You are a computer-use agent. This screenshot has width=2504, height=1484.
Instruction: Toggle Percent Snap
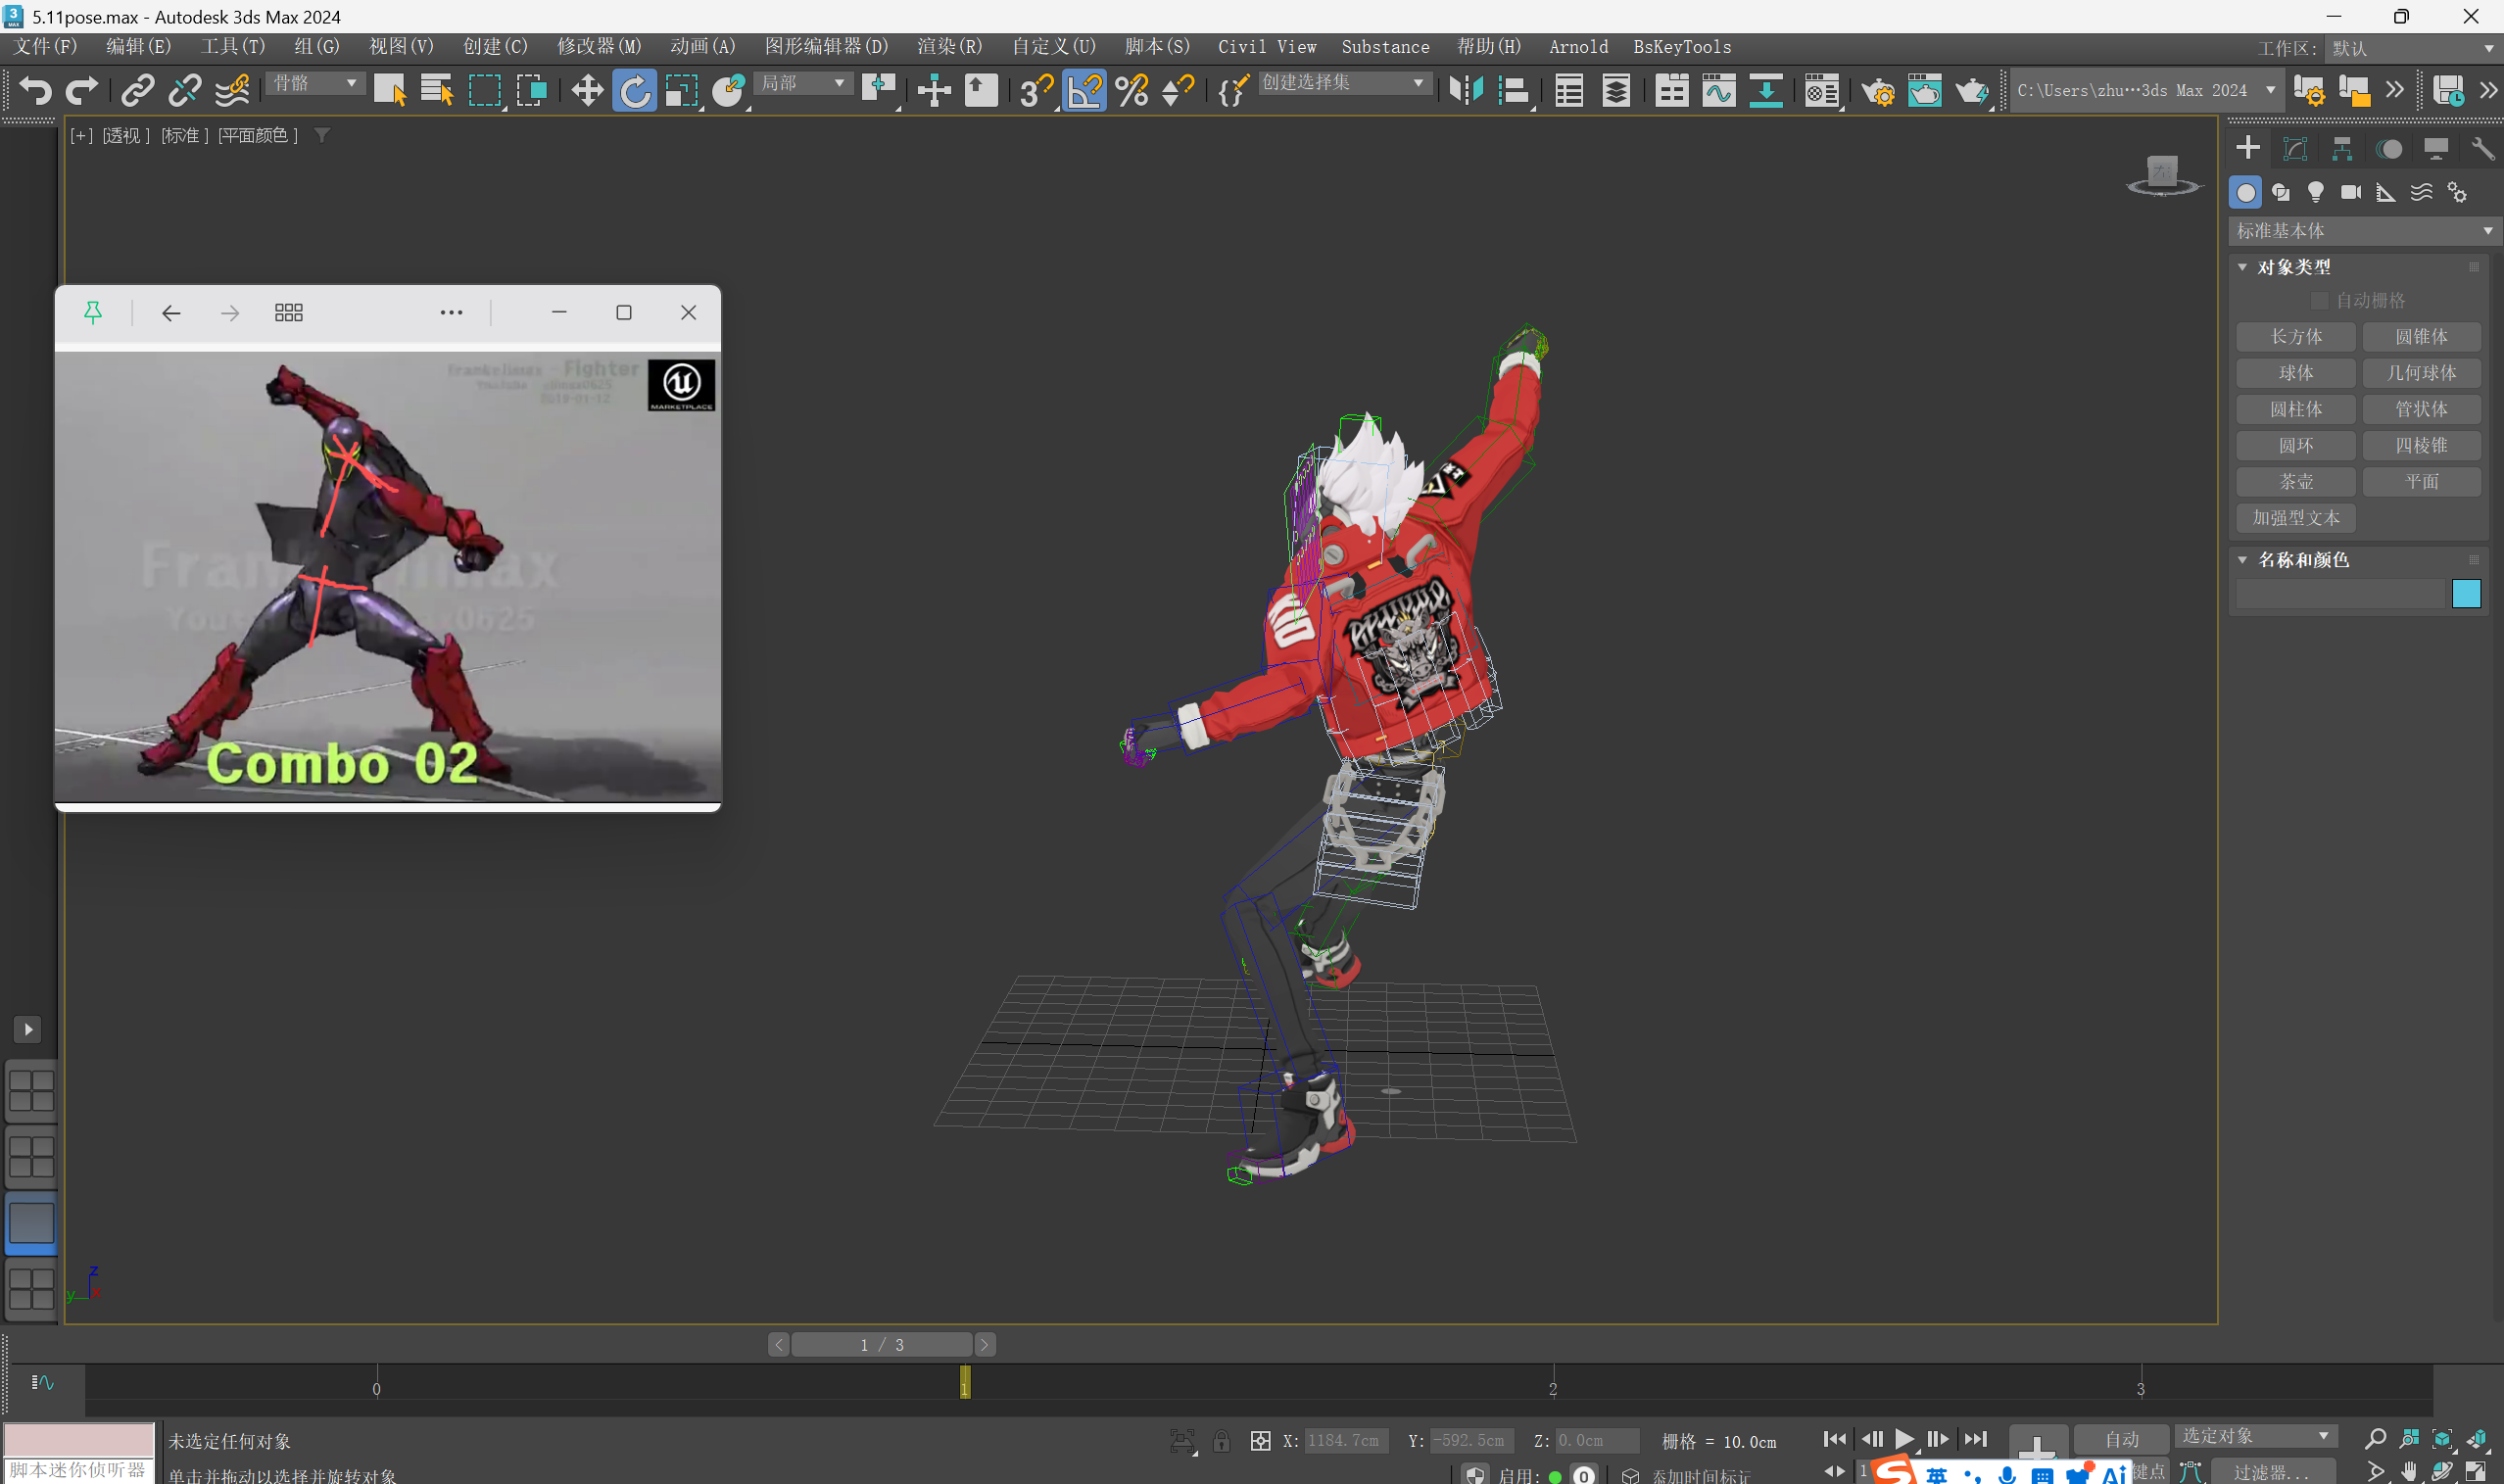[1131, 91]
